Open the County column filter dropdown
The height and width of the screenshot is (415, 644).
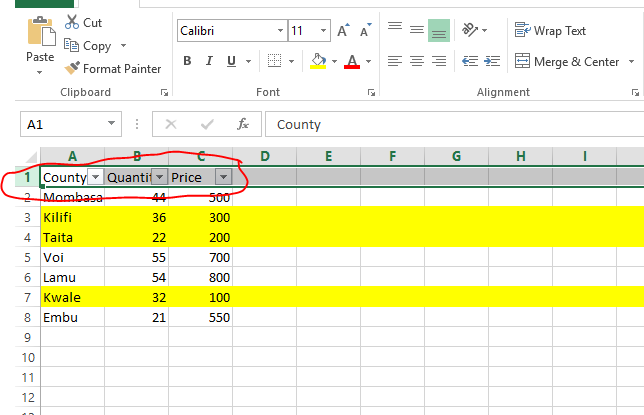(x=95, y=177)
